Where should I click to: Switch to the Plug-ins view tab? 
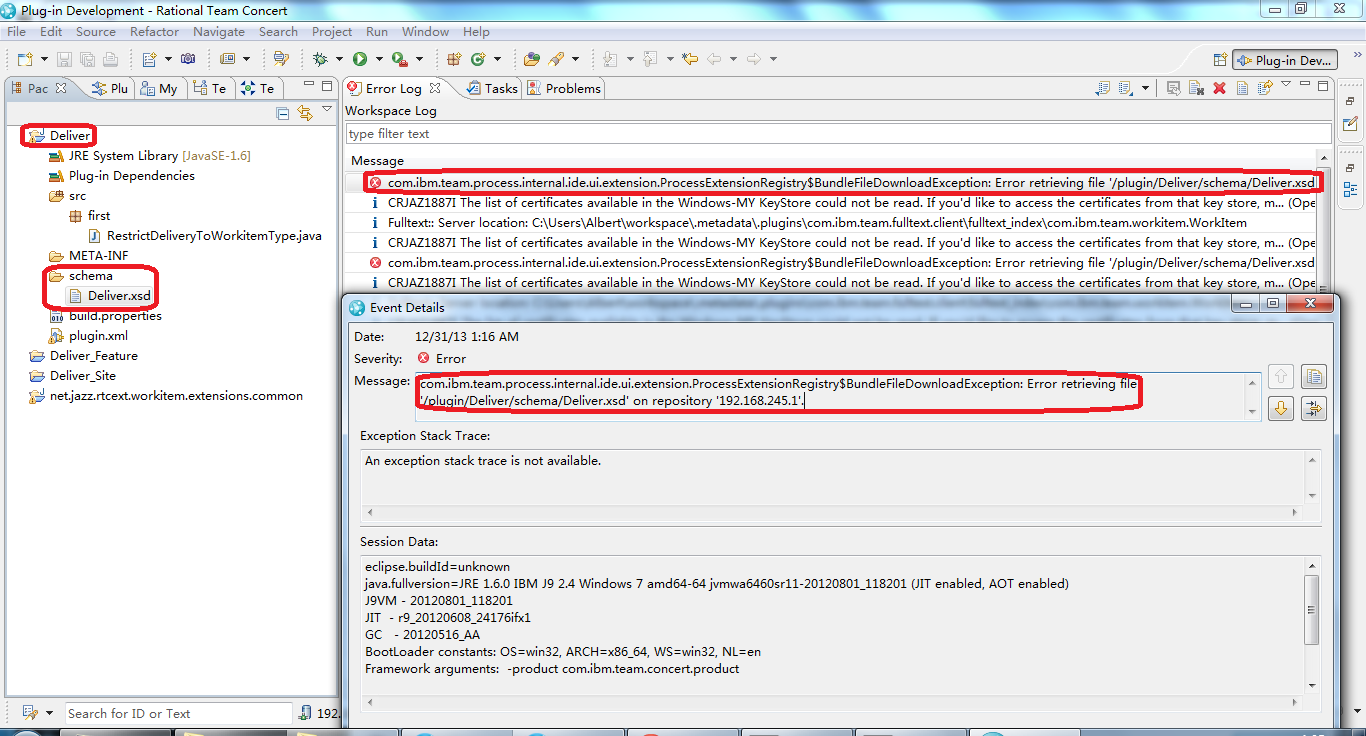pos(110,88)
